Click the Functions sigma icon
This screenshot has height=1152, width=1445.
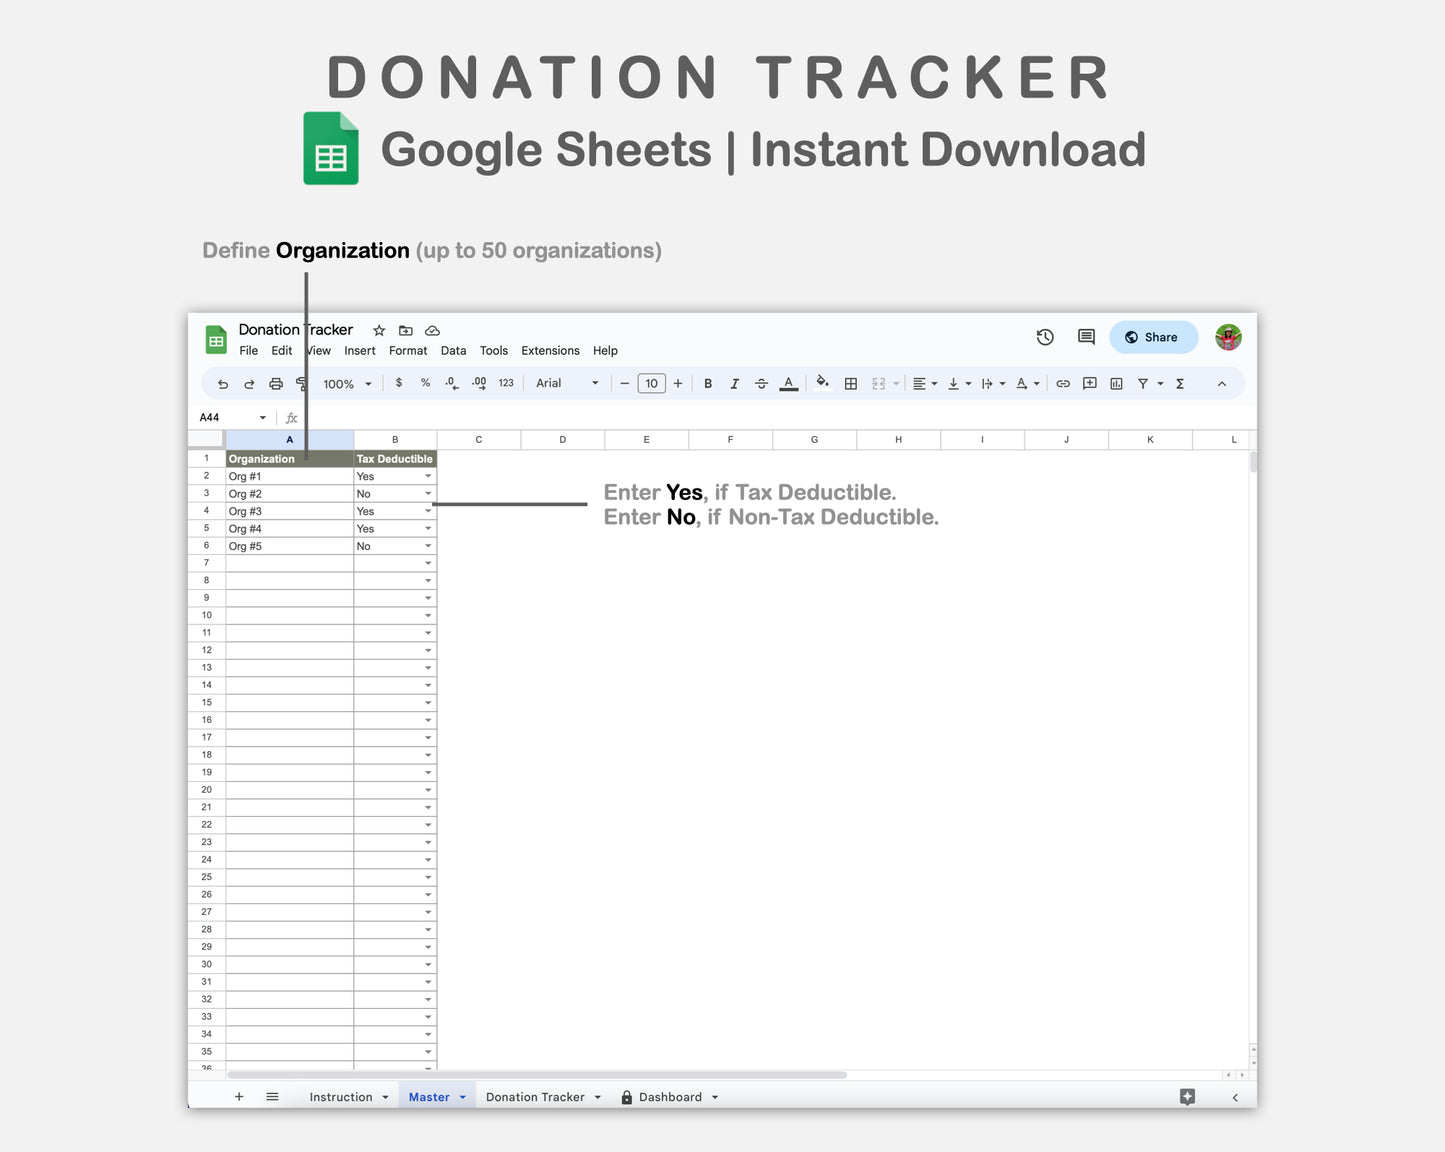(x=1180, y=383)
